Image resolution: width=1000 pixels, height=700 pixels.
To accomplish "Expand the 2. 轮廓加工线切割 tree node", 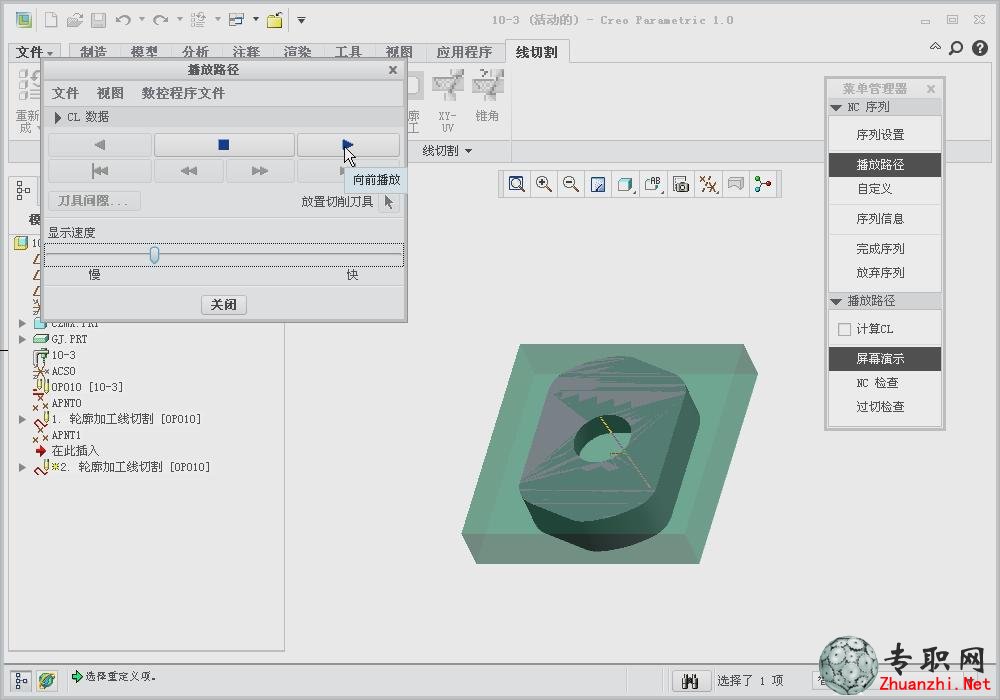I will point(22,467).
